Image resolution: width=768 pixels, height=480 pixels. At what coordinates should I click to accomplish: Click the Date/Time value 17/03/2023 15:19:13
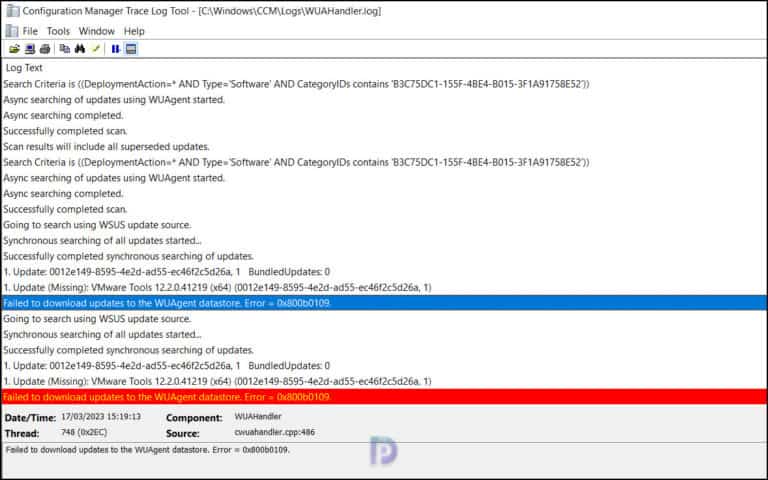101,417
